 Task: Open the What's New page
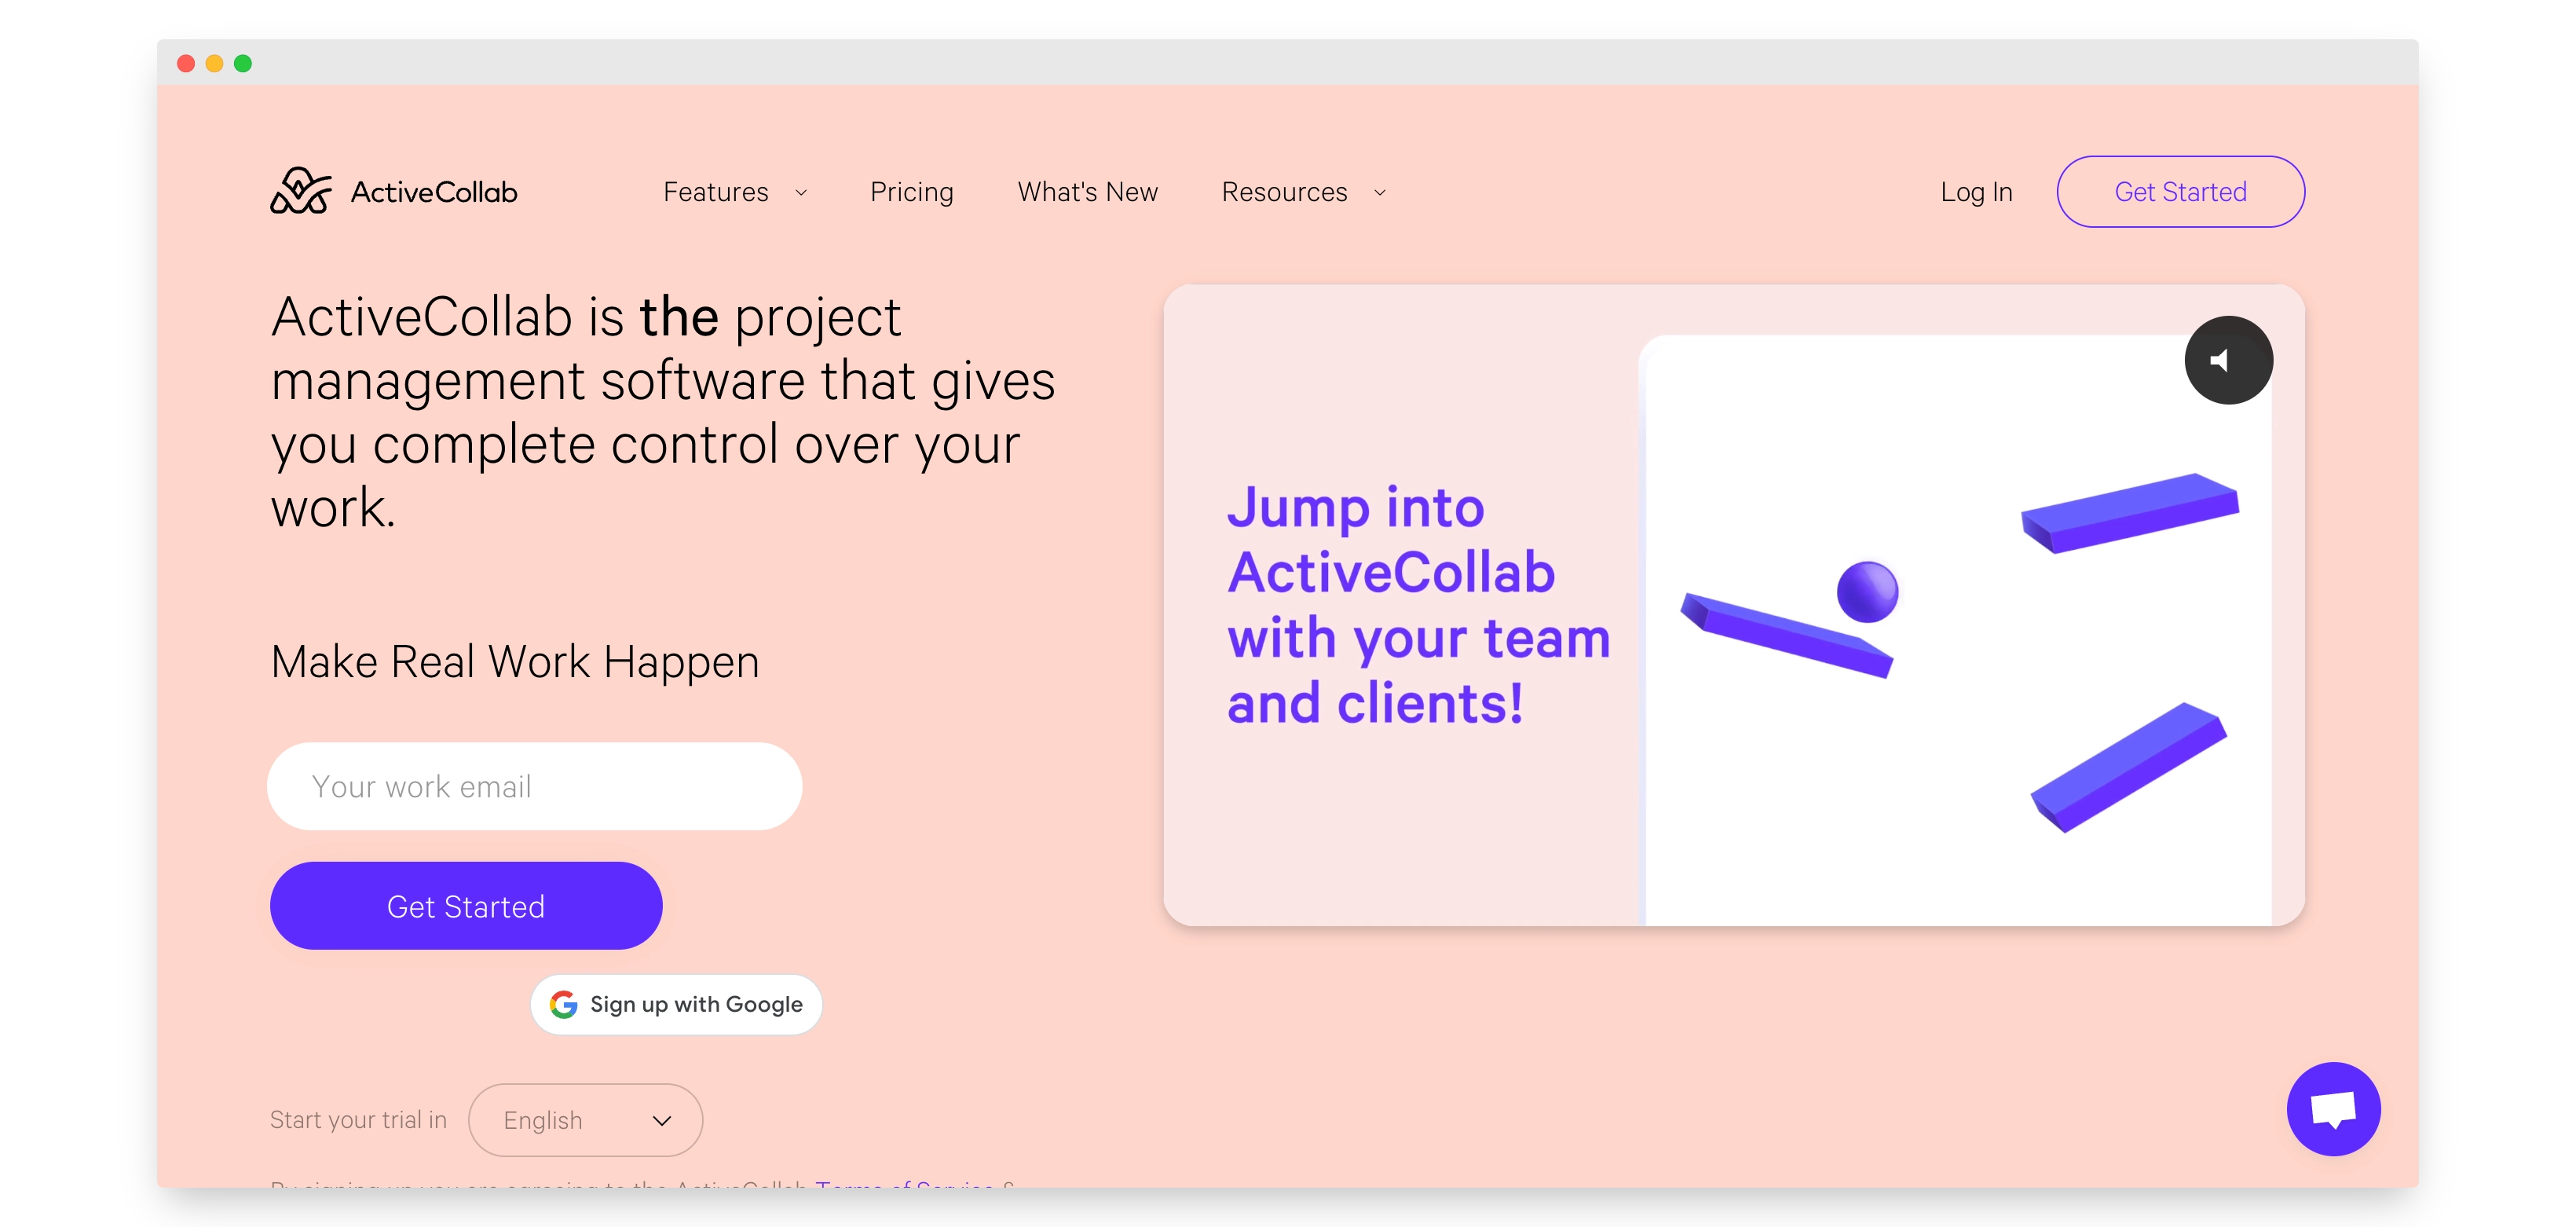pos(1087,191)
